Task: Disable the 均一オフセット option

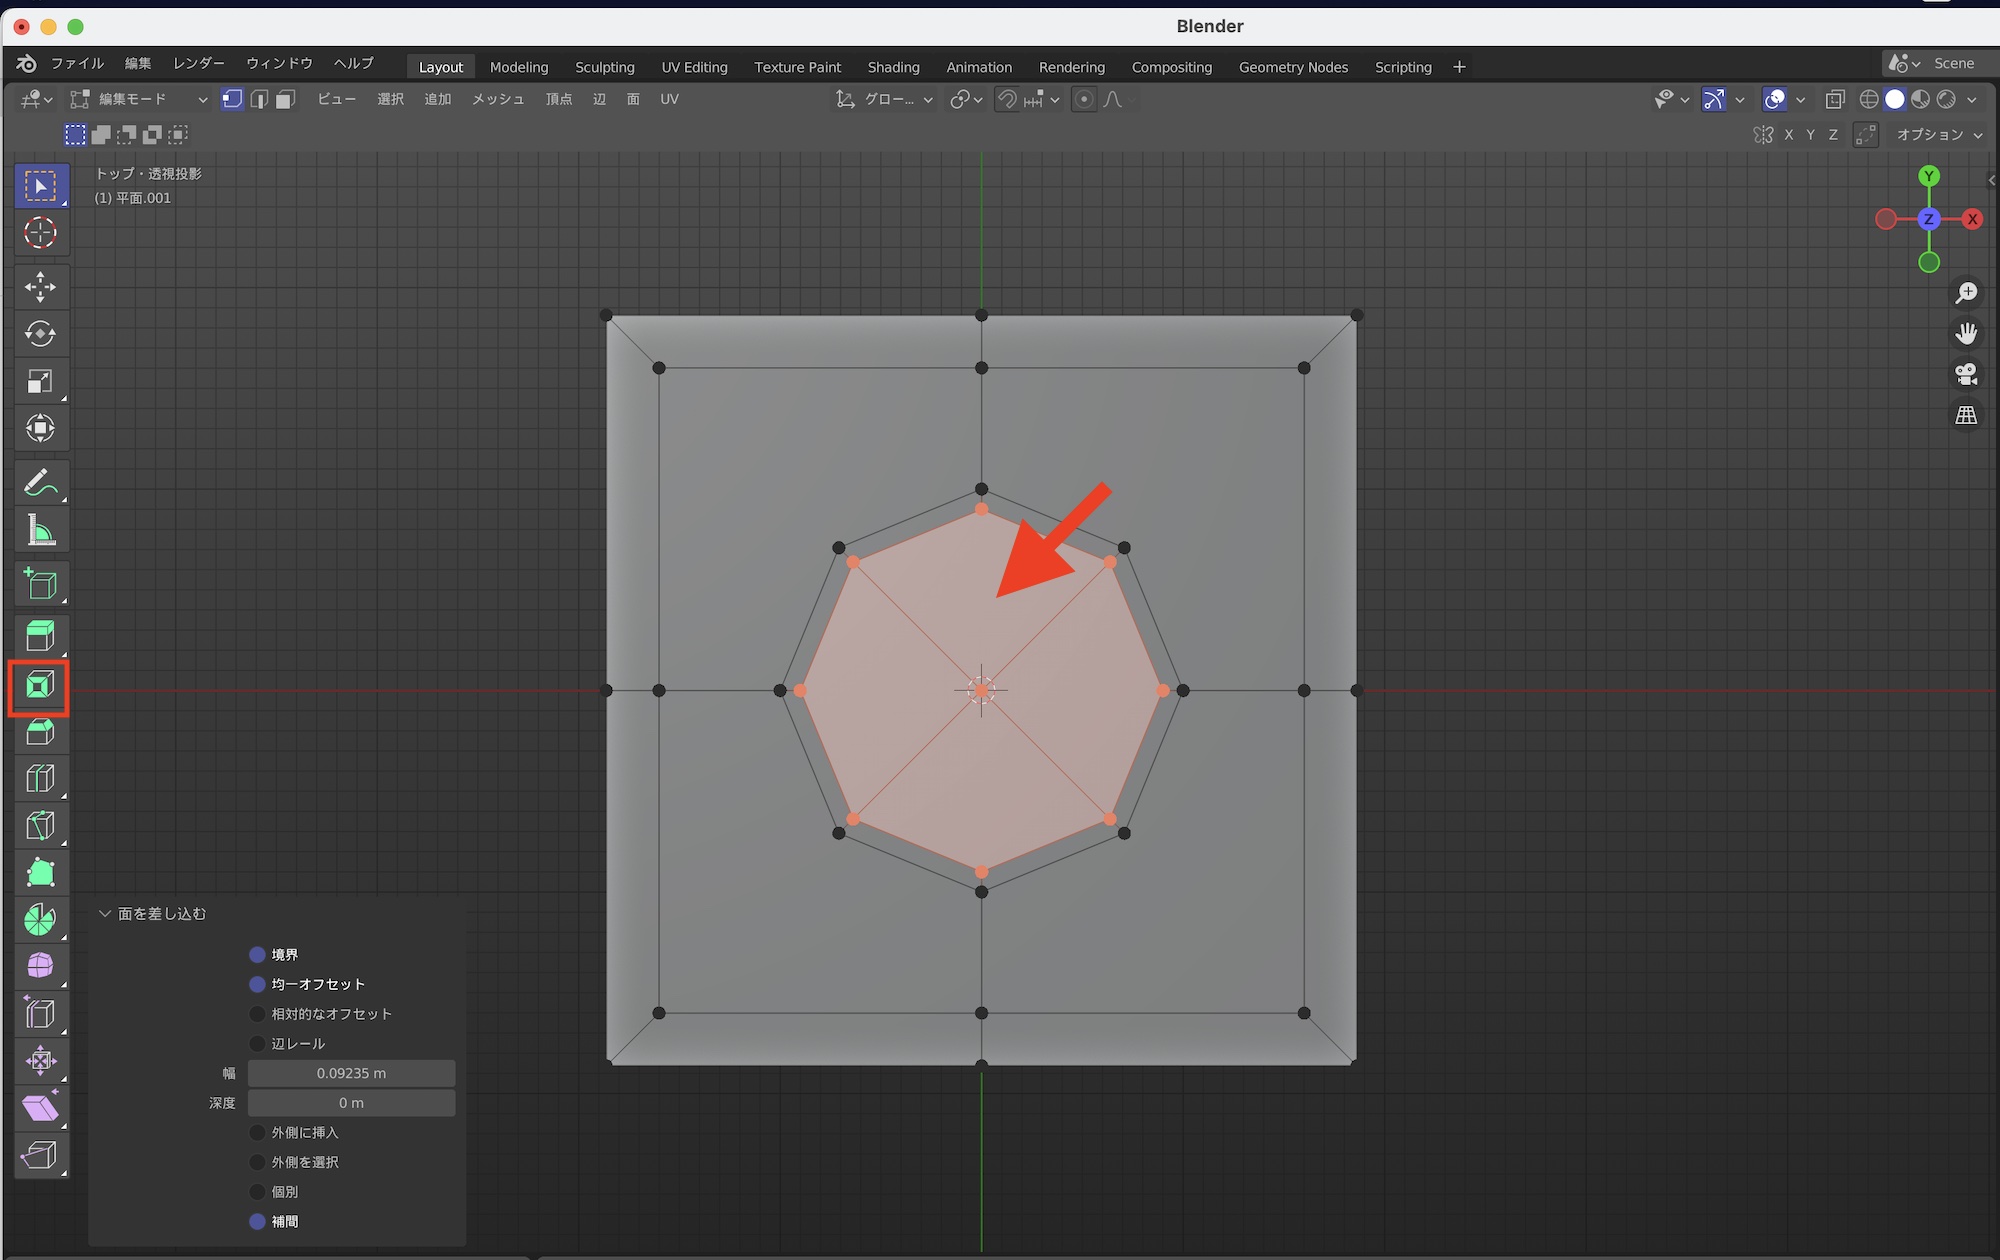Action: (x=257, y=984)
